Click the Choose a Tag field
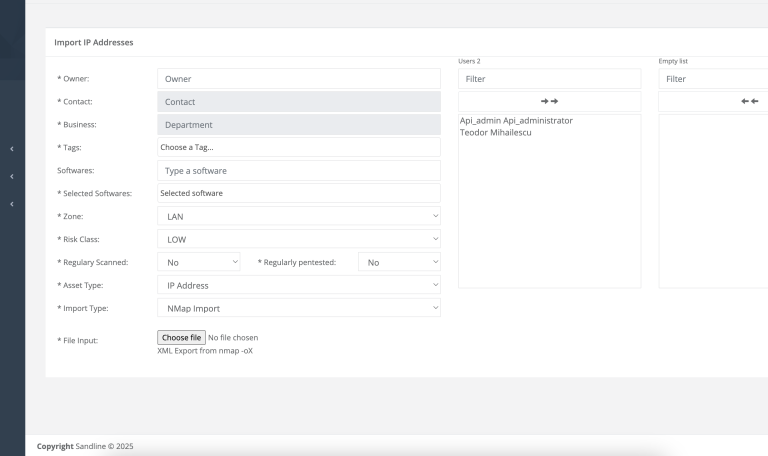This screenshot has width=768, height=456. [299, 147]
